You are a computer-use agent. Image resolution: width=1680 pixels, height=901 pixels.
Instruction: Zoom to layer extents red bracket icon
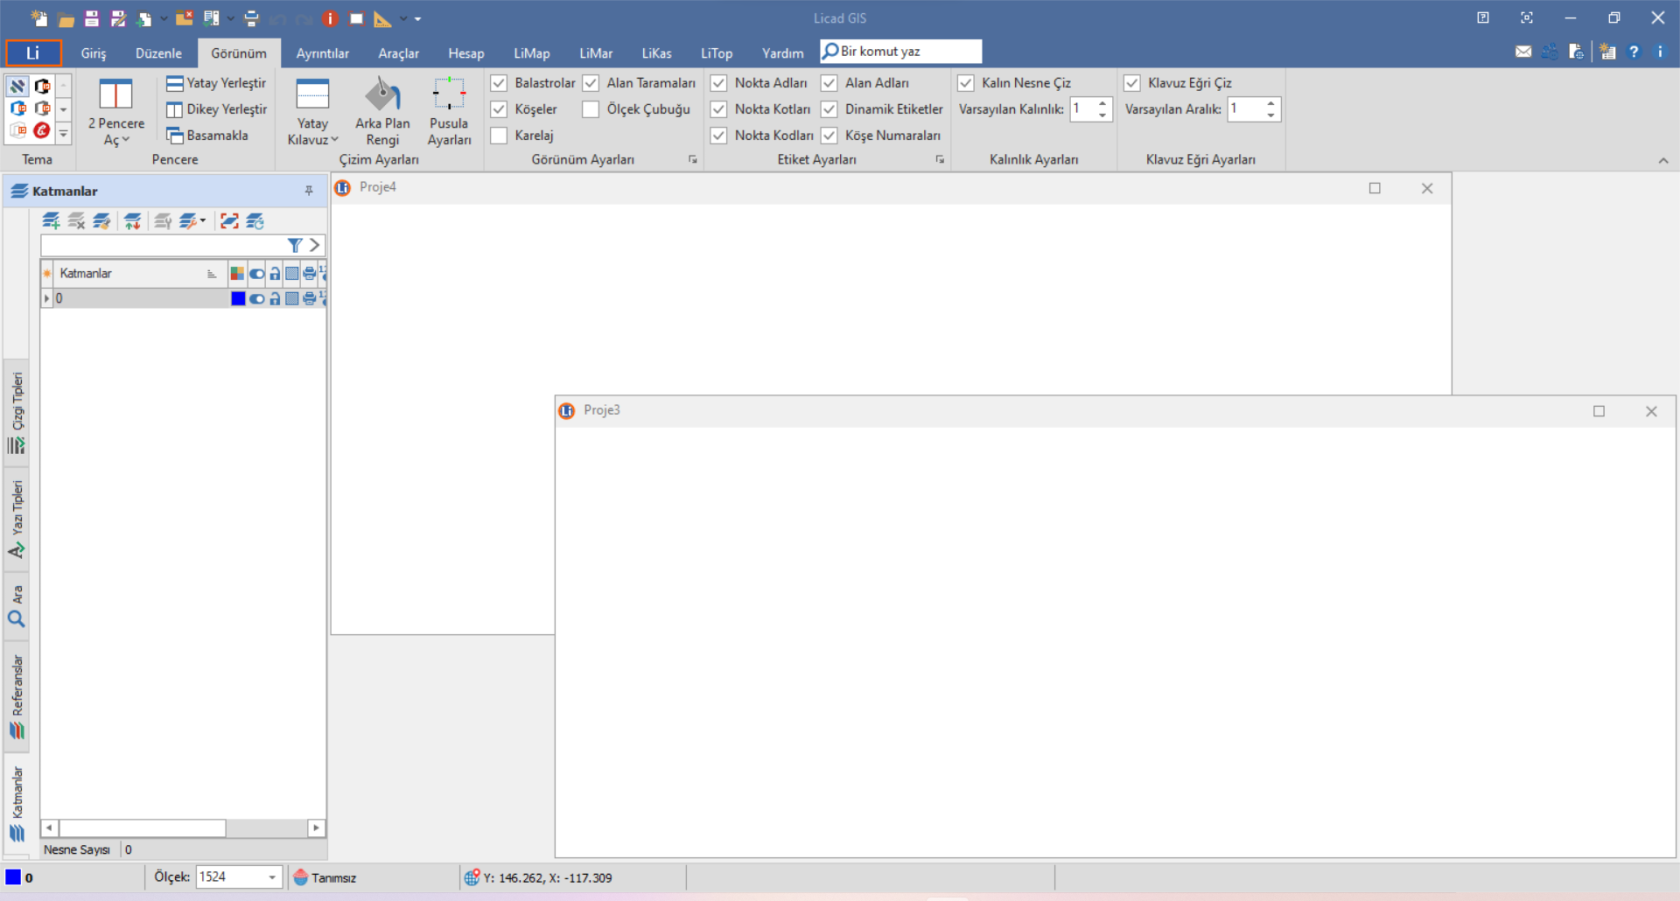[x=230, y=221]
